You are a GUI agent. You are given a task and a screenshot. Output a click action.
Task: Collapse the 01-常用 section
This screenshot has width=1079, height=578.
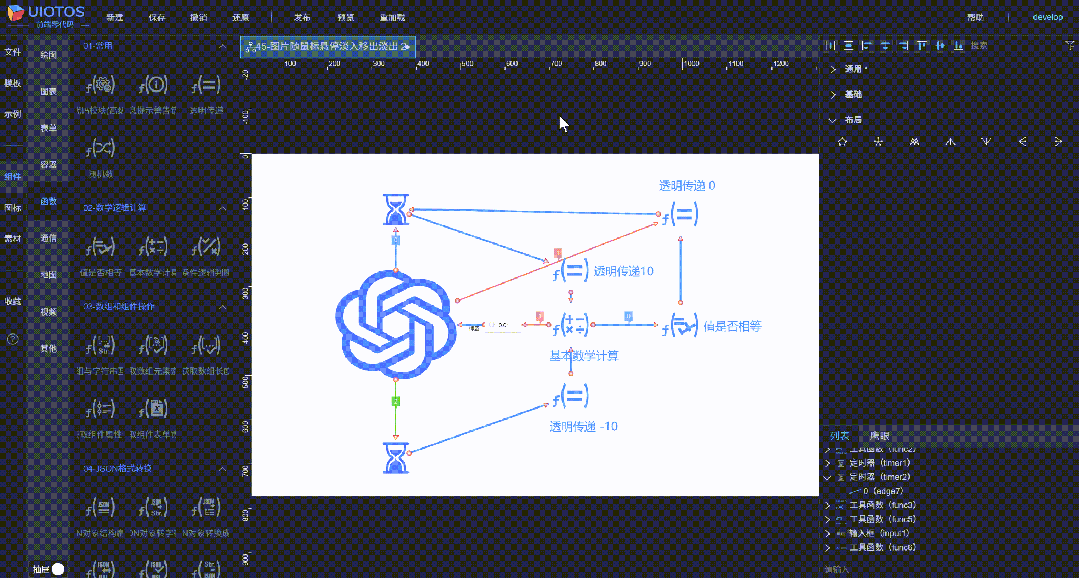tap(222, 46)
